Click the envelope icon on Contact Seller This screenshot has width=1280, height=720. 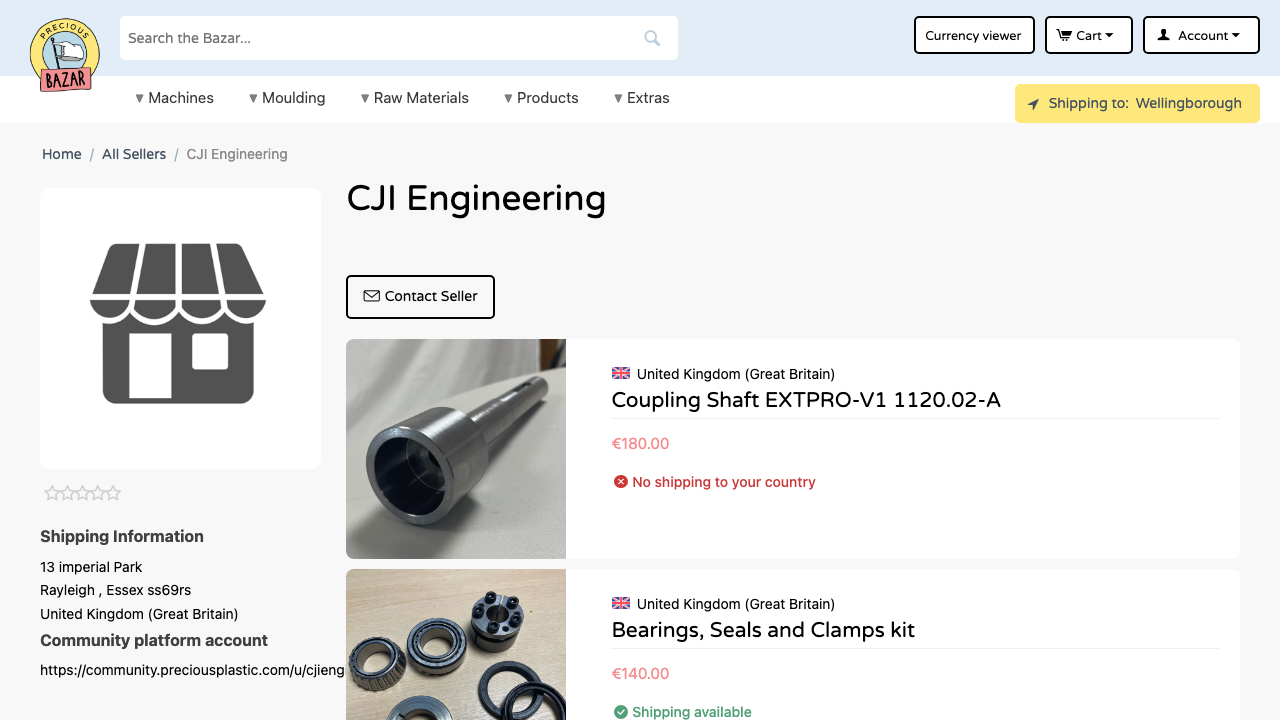372,296
